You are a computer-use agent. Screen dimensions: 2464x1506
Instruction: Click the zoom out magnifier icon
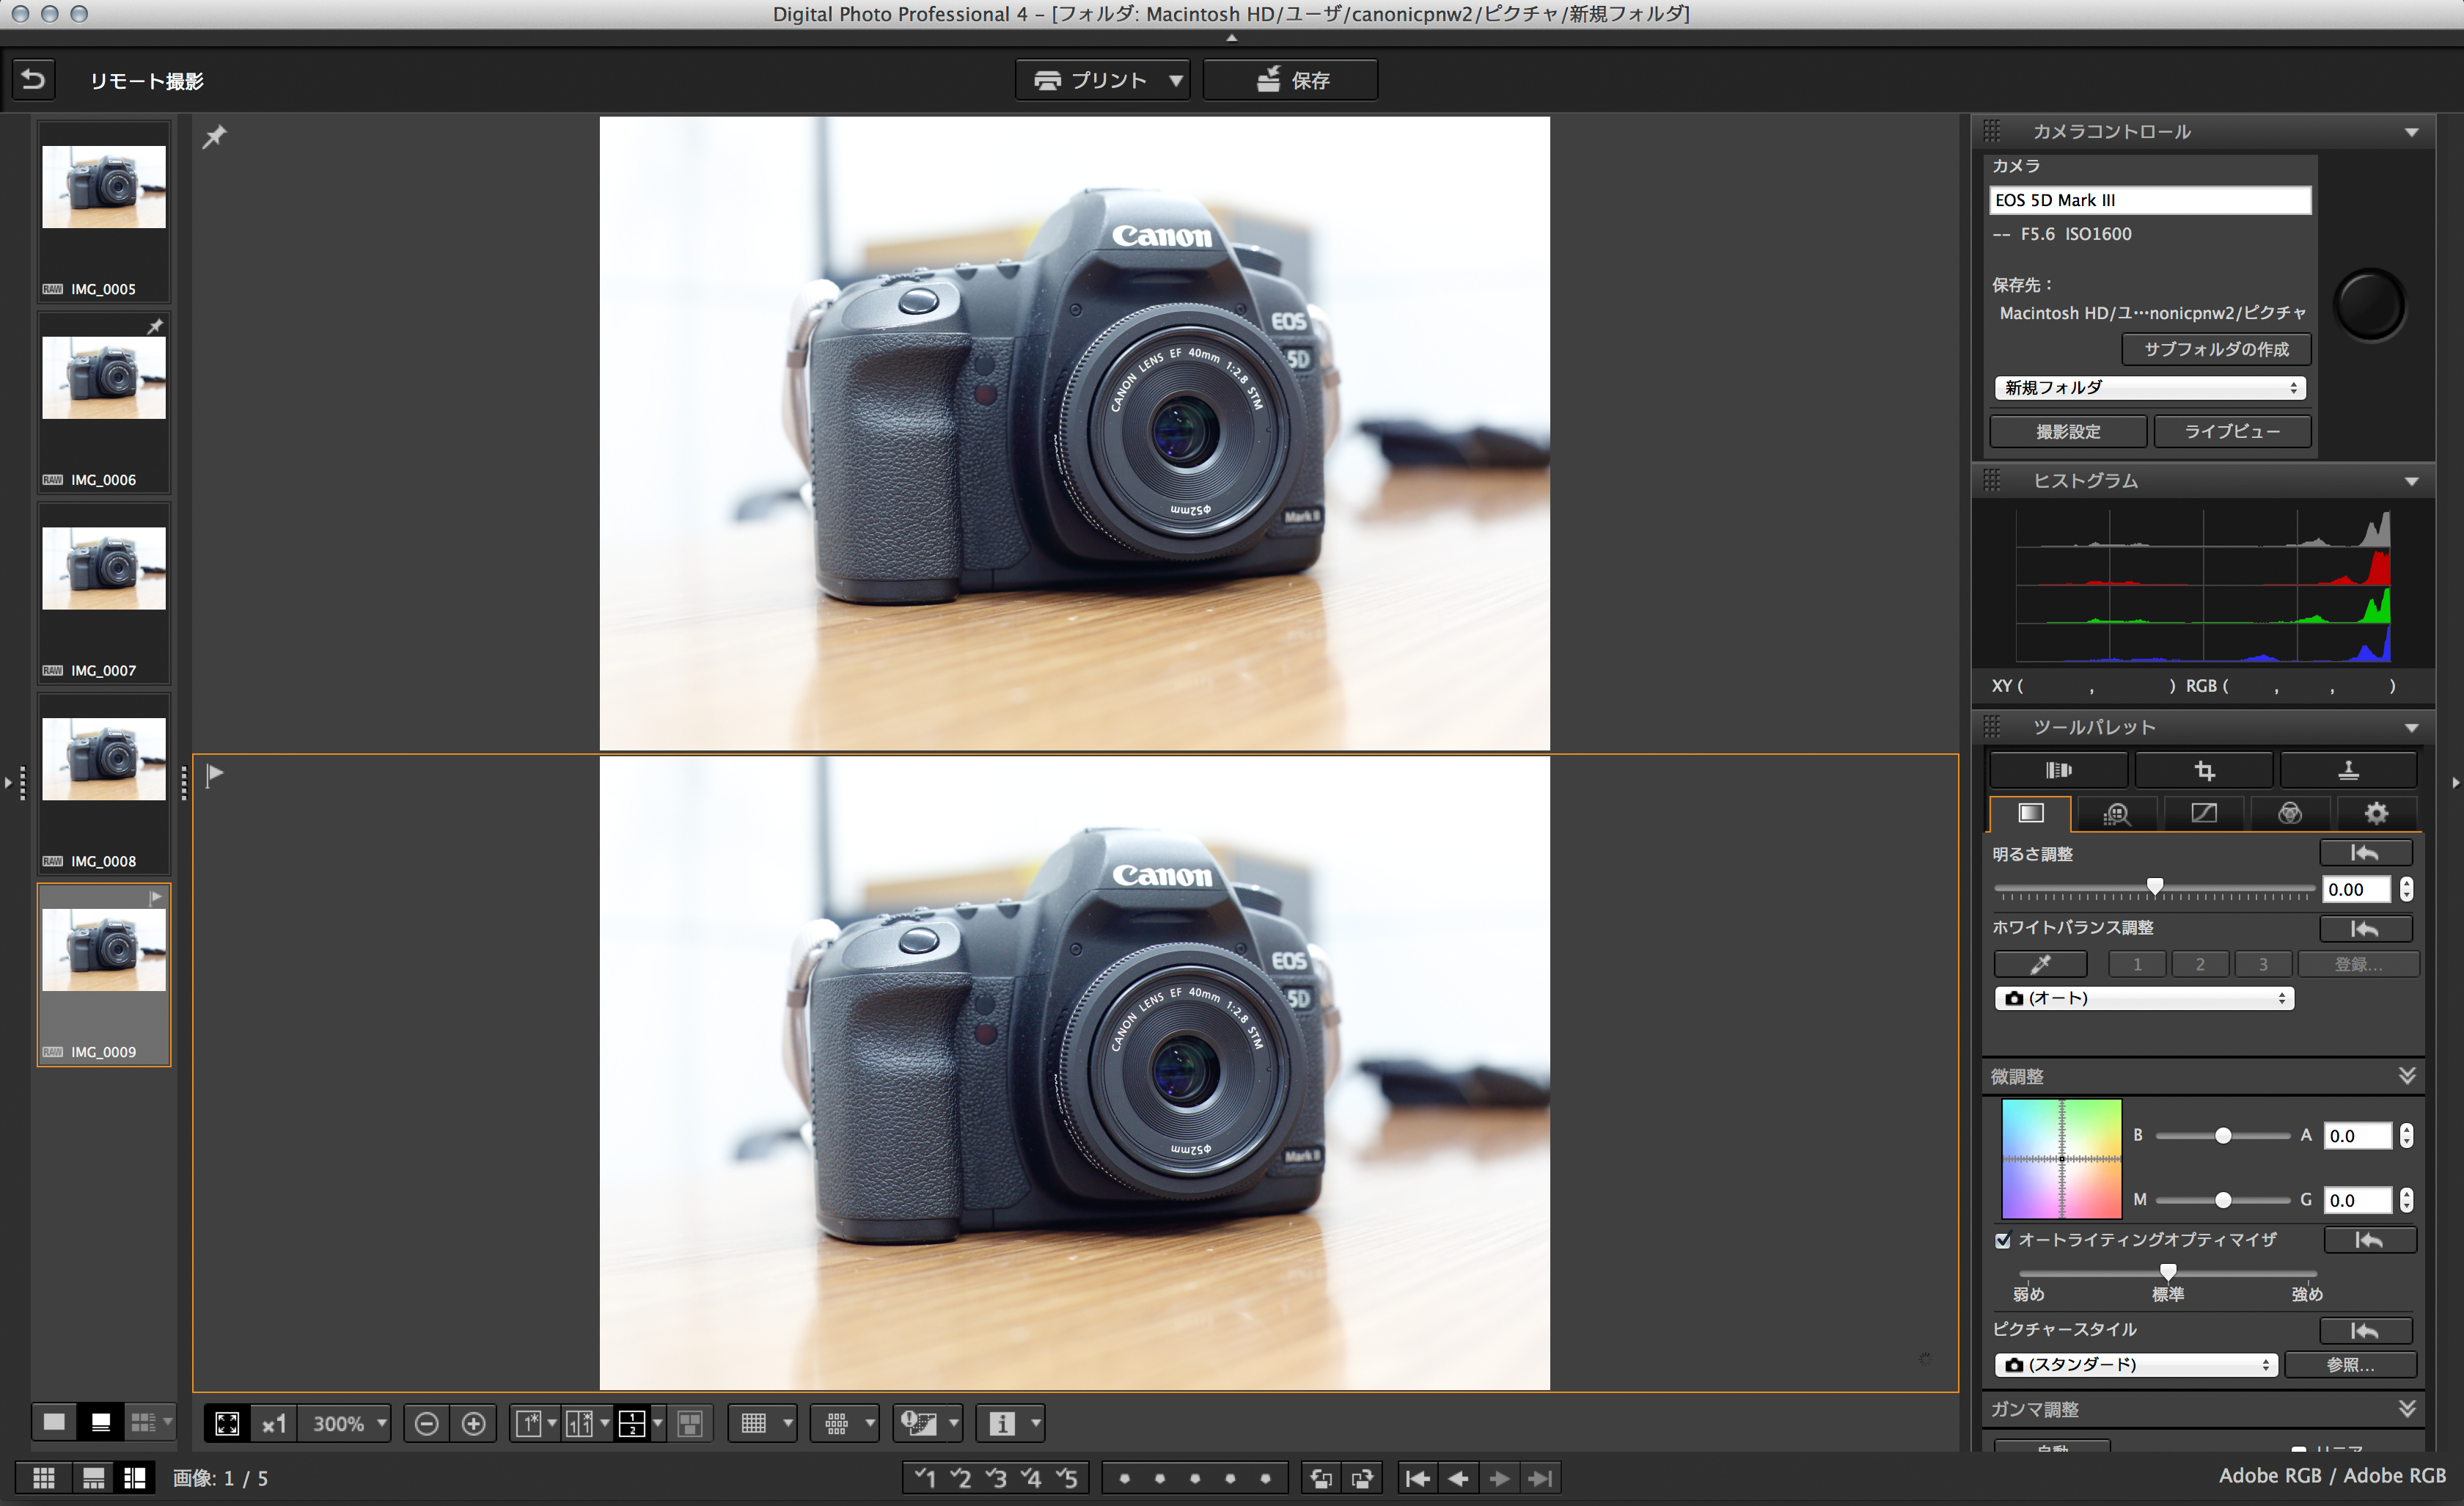(426, 1423)
